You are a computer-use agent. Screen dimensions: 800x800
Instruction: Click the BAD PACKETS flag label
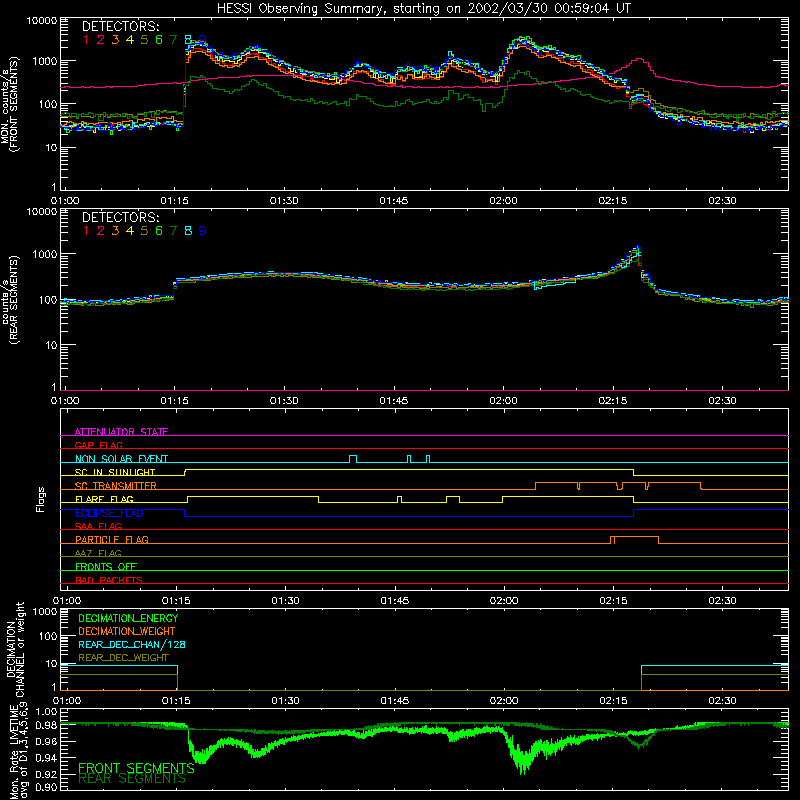tap(109, 580)
